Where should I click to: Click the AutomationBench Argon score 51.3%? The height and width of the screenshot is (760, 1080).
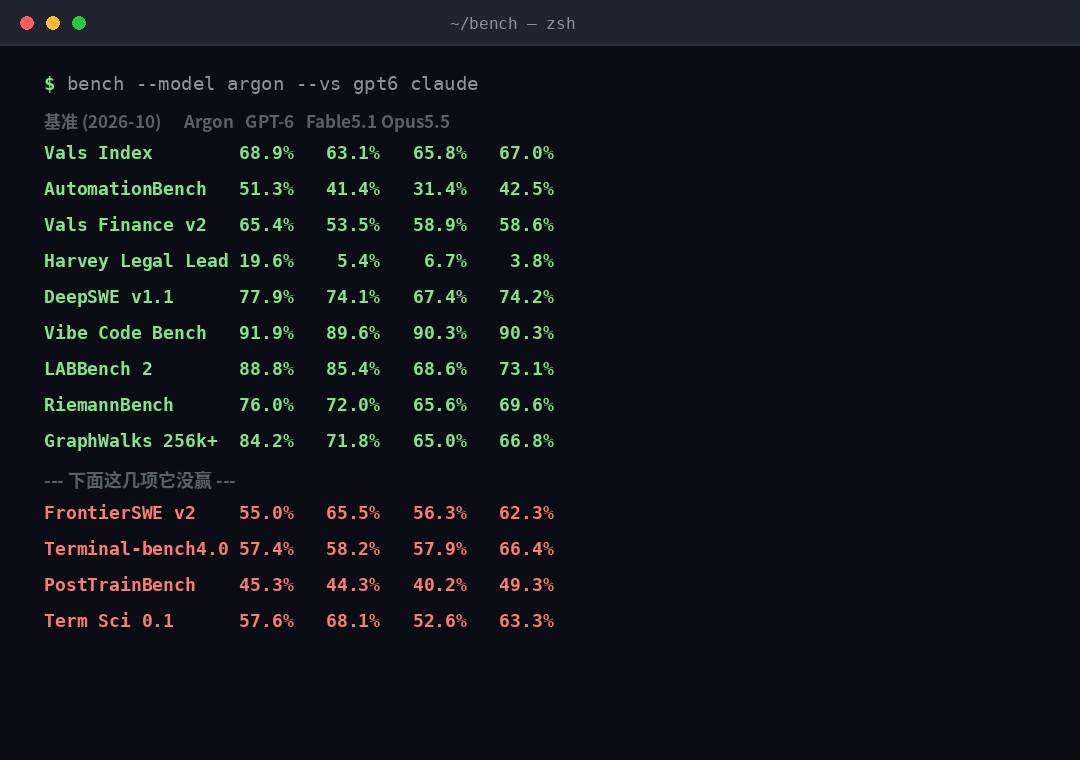pyautogui.click(x=266, y=189)
